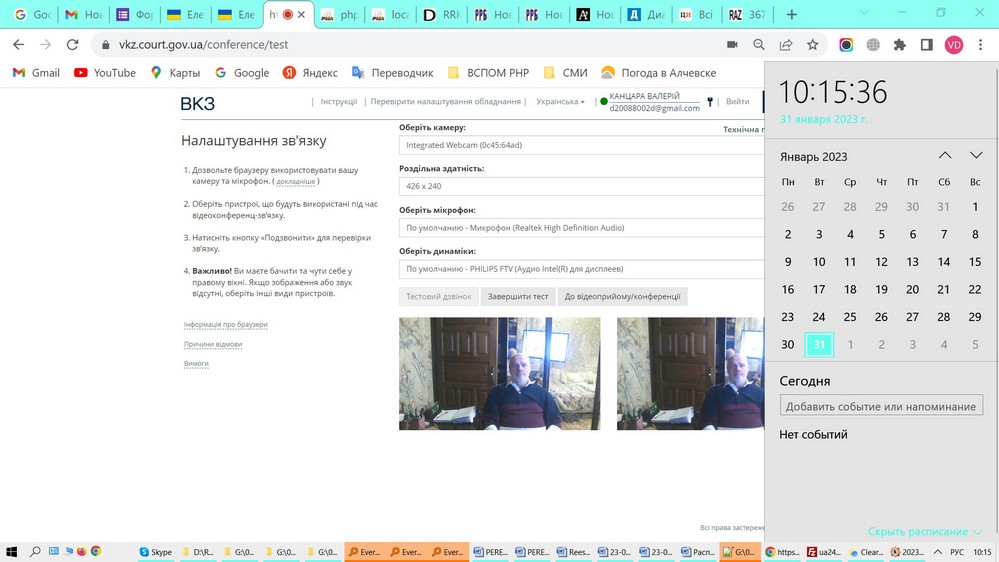Image resolution: width=999 pixels, height=562 pixels.
Task: Open the zoom magnifier in address bar
Action: (759, 45)
